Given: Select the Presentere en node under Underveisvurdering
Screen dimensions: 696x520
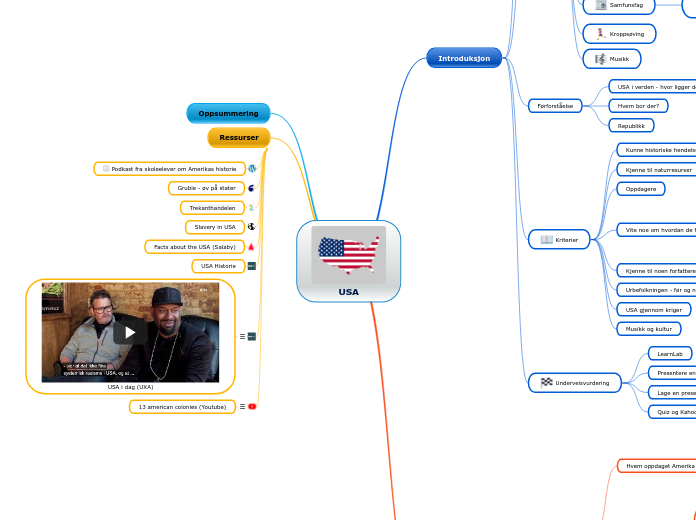Looking at the screenshot, I should (672, 373).
